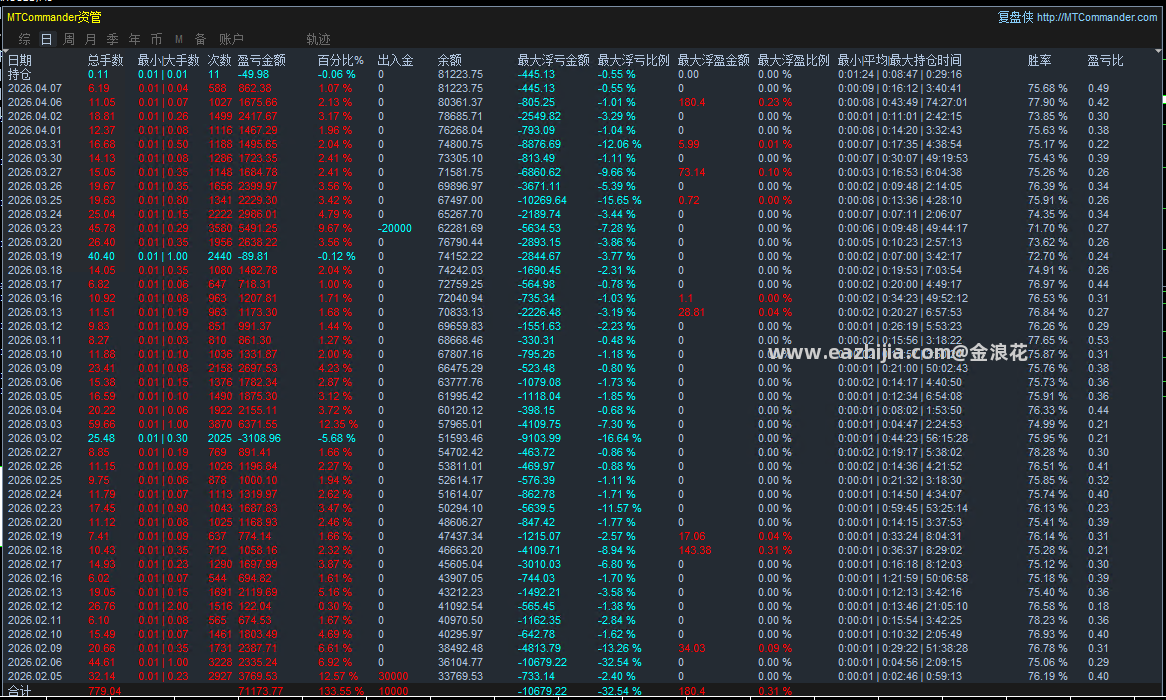The height and width of the screenshot is (700, 1166).
Task: Sort by the 日期 column header
Action: tap(20, 60)
